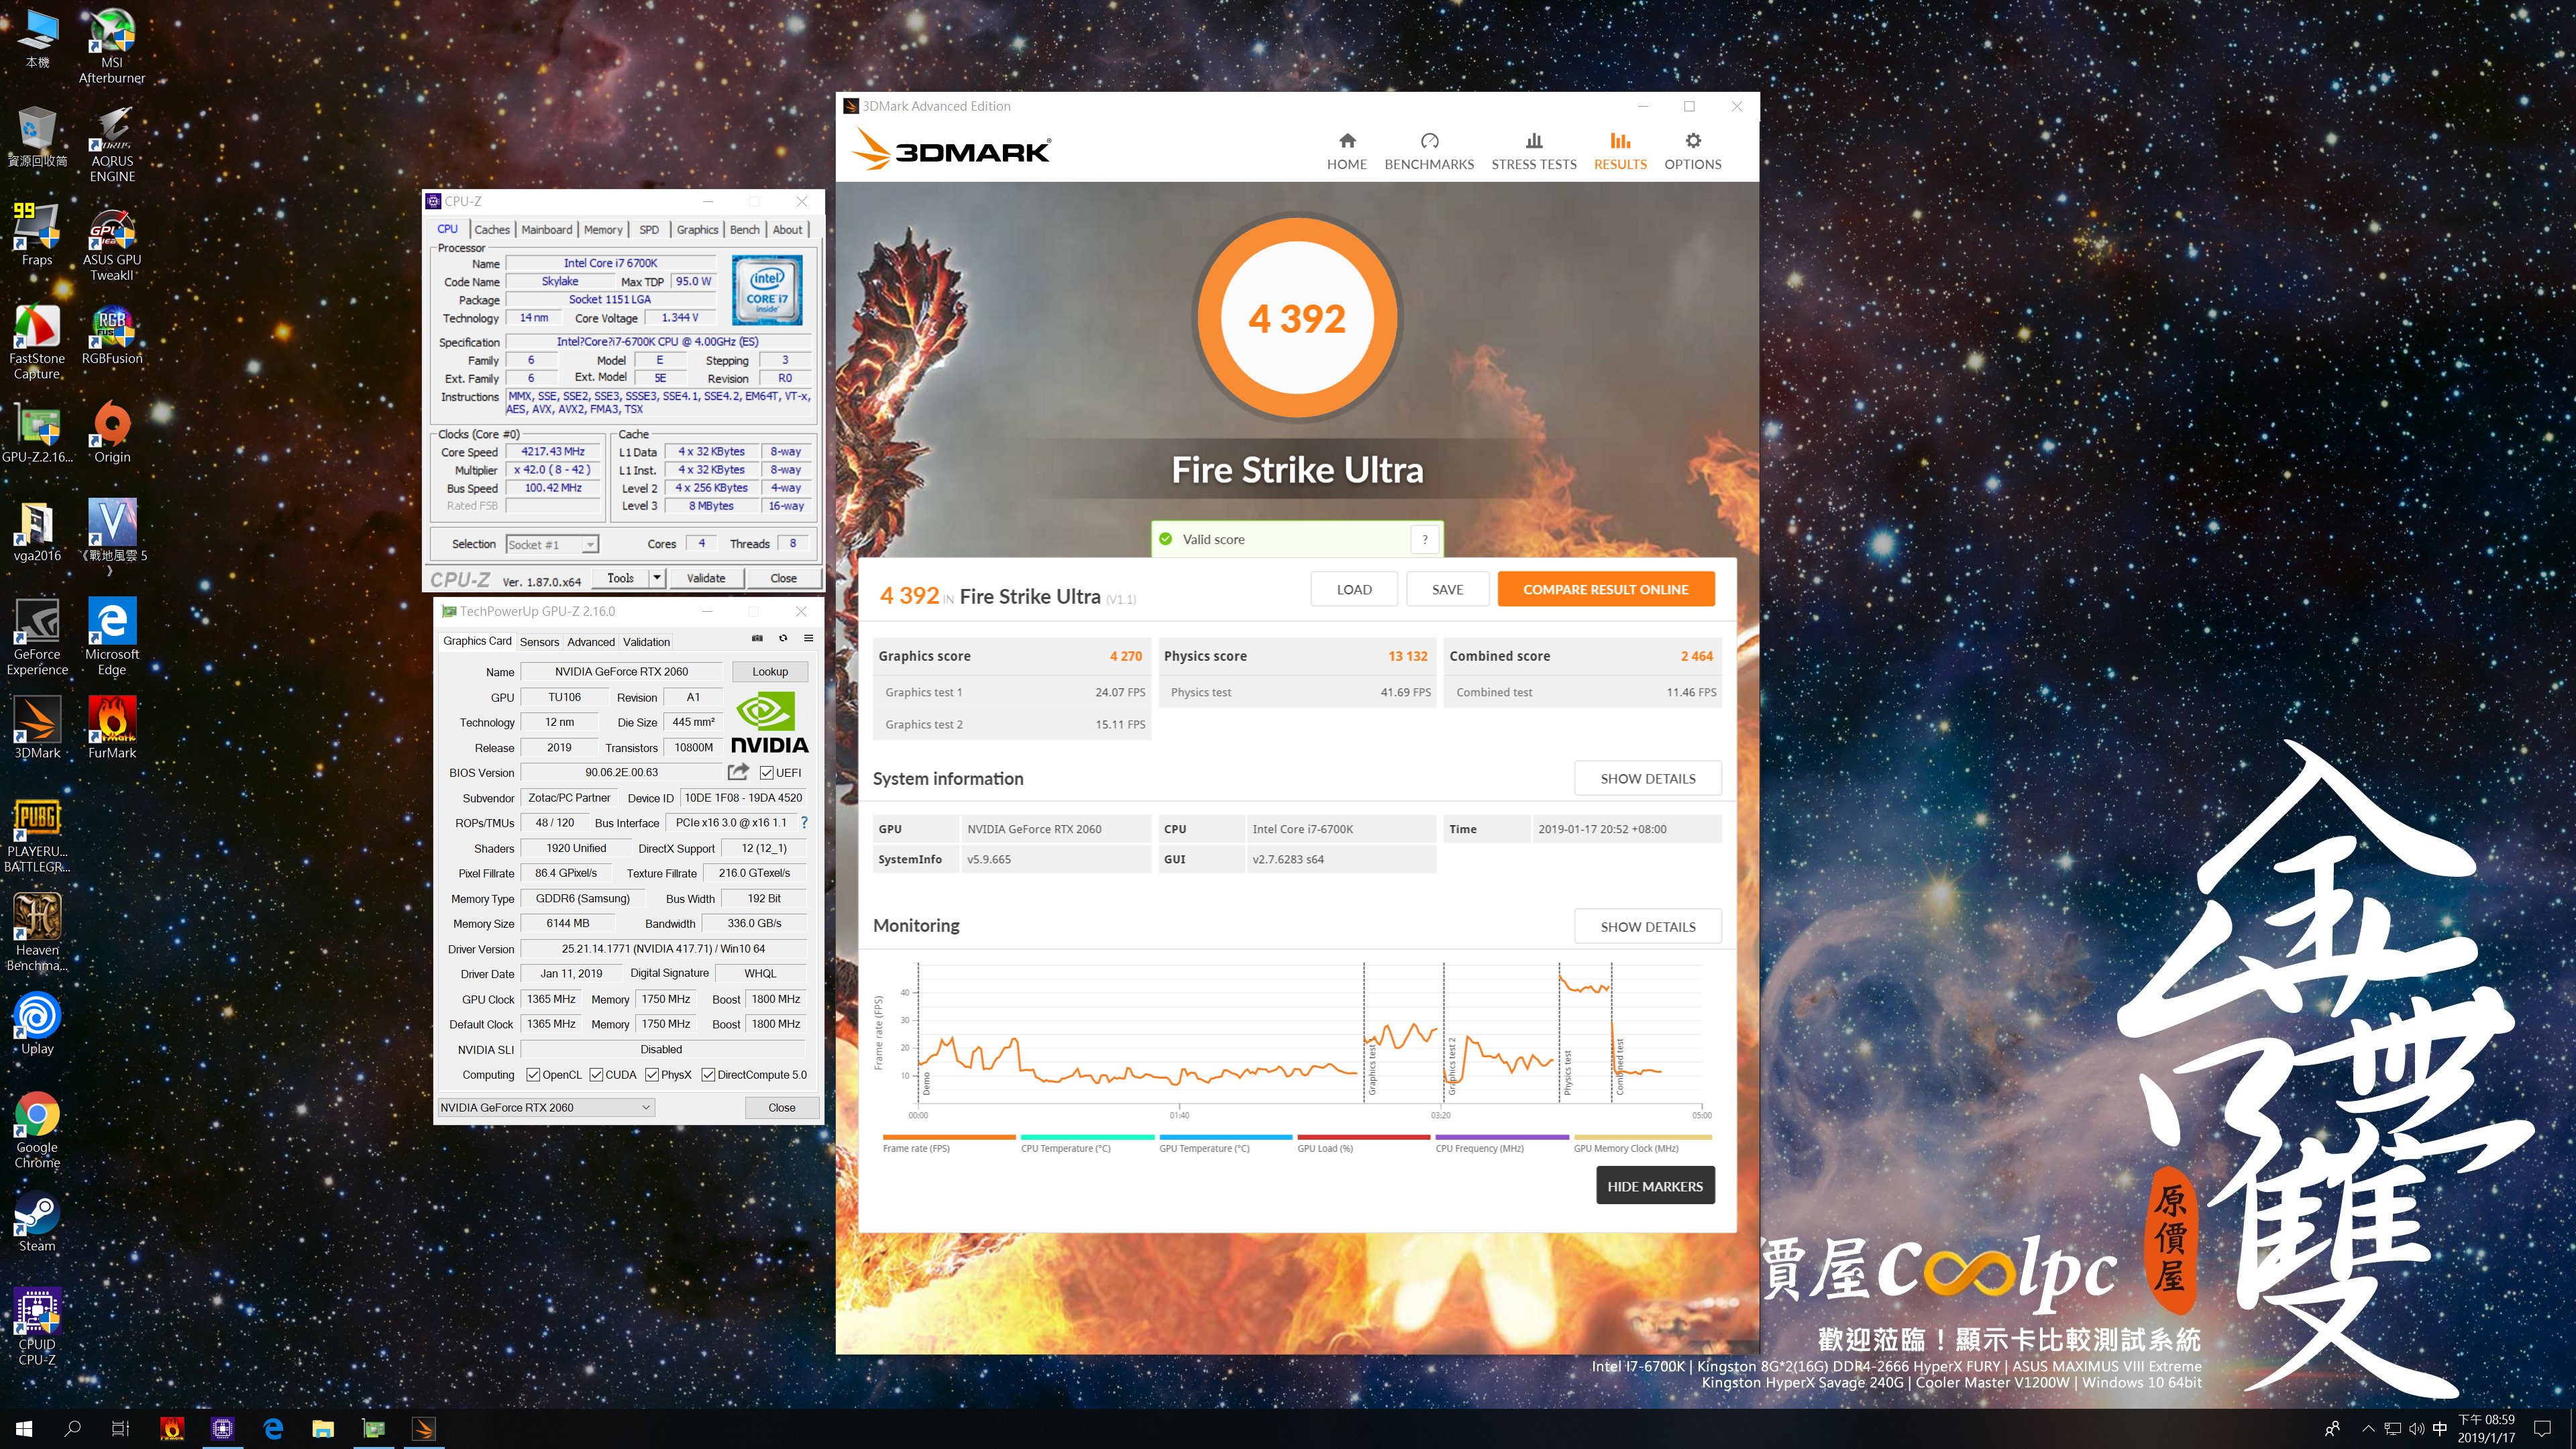2576x1449 pixels.
Task: Toggle DirectCompute 5.0 checkbox in GPU-Z
Action: tap(708, 1074)
